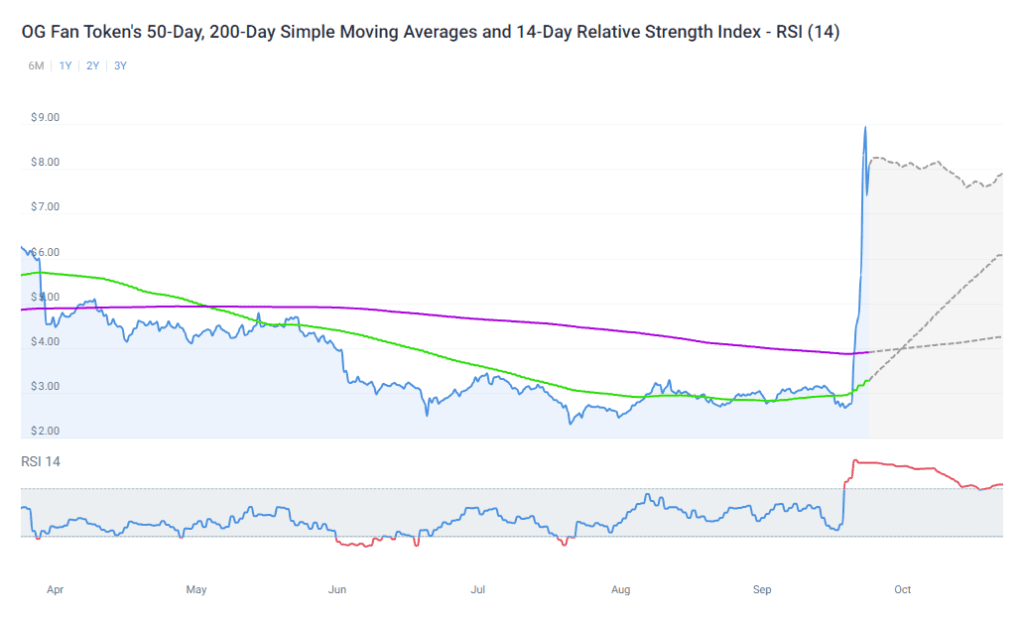This screenshot has width=1024, height=625.
Task: Click the Jul date label
Action: (x=478, y=590)
